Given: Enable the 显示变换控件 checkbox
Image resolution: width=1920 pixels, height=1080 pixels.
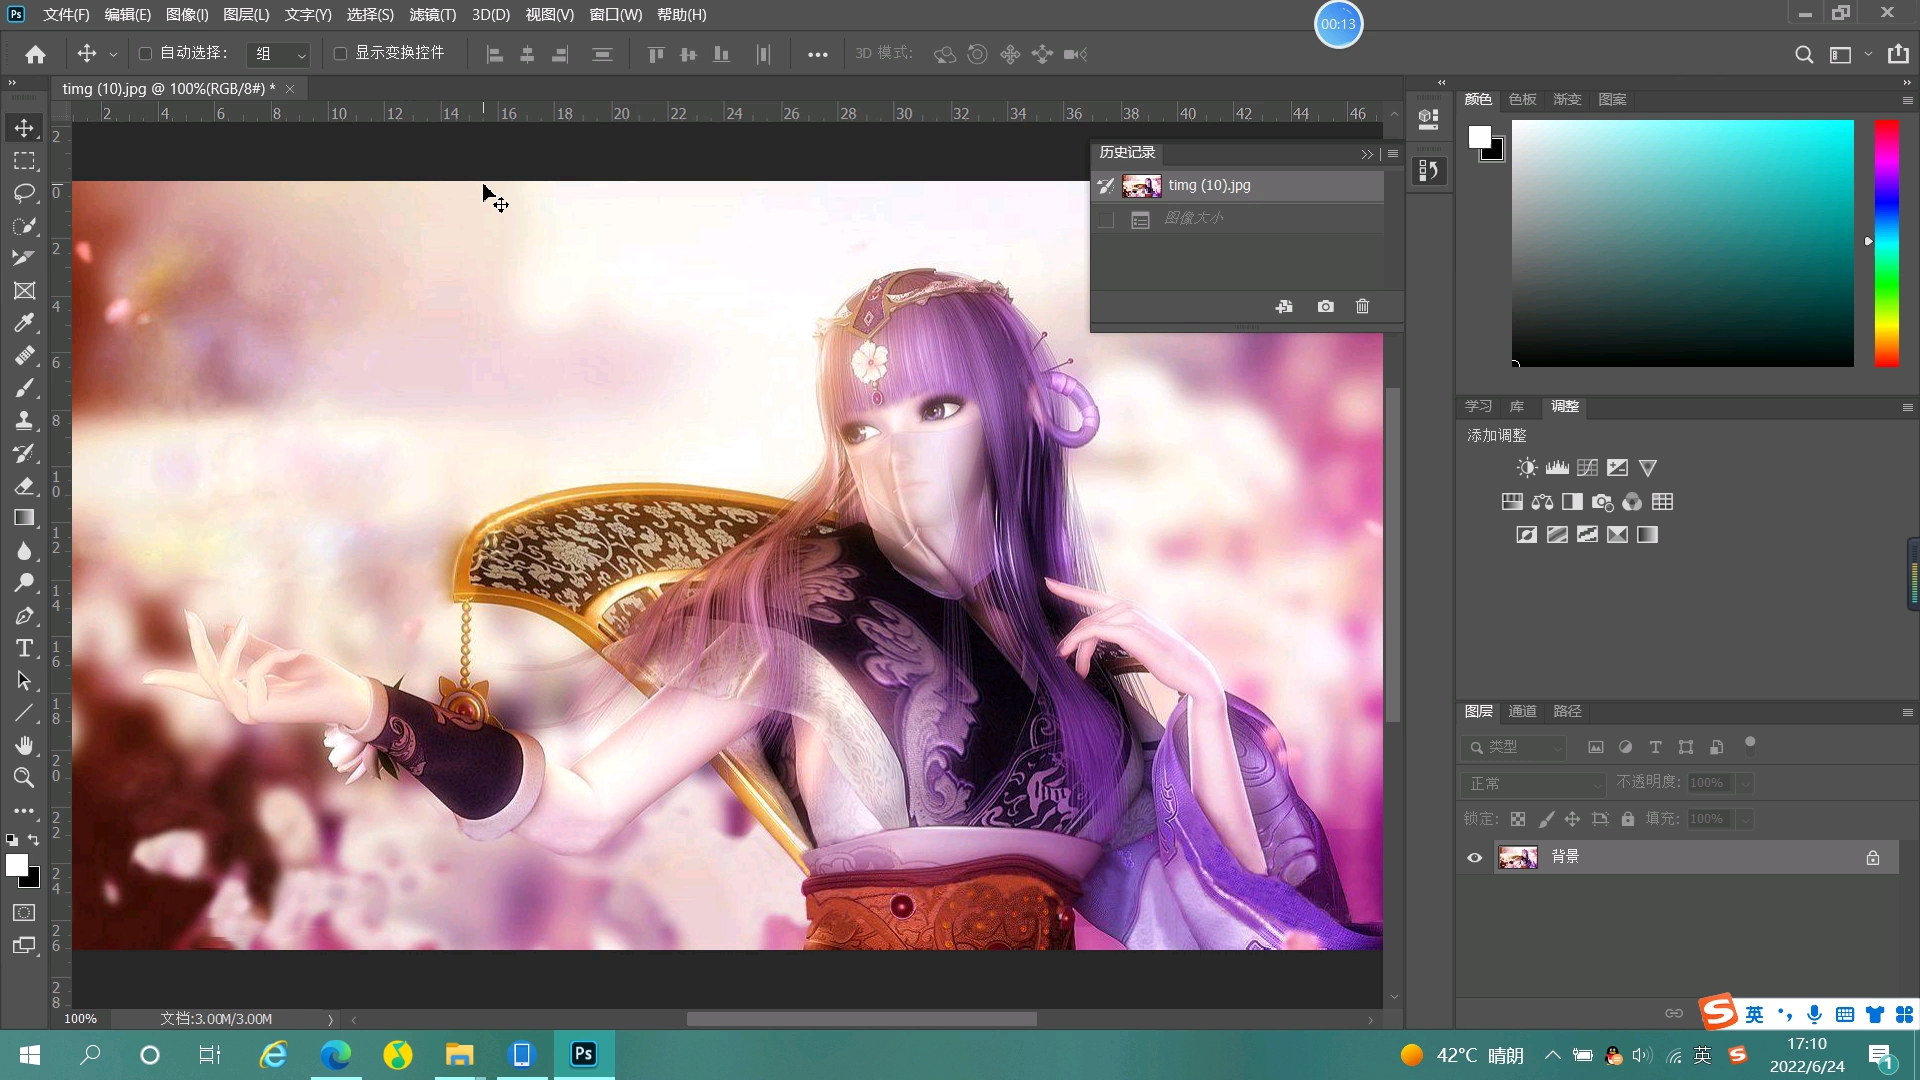Looking at the screenshot, I should click(x=340, y=53).
